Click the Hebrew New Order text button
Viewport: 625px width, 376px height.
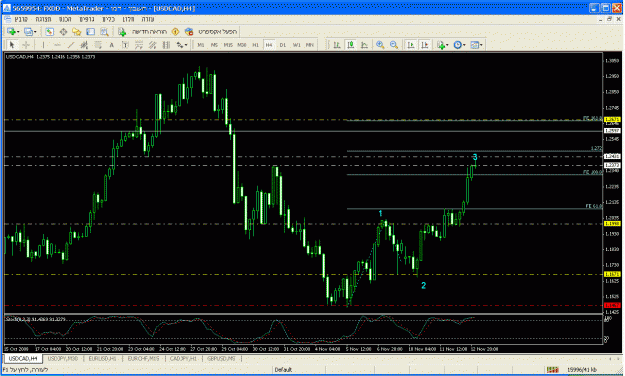pos(149,31)
